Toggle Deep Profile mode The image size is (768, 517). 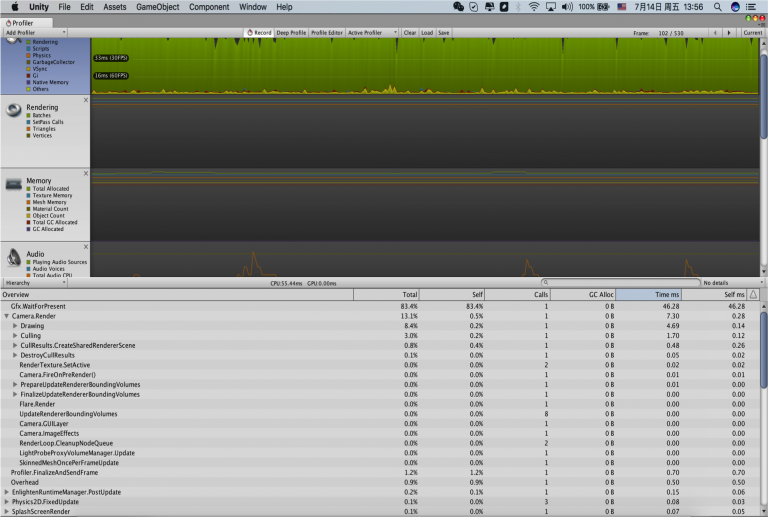click(291, 33)
